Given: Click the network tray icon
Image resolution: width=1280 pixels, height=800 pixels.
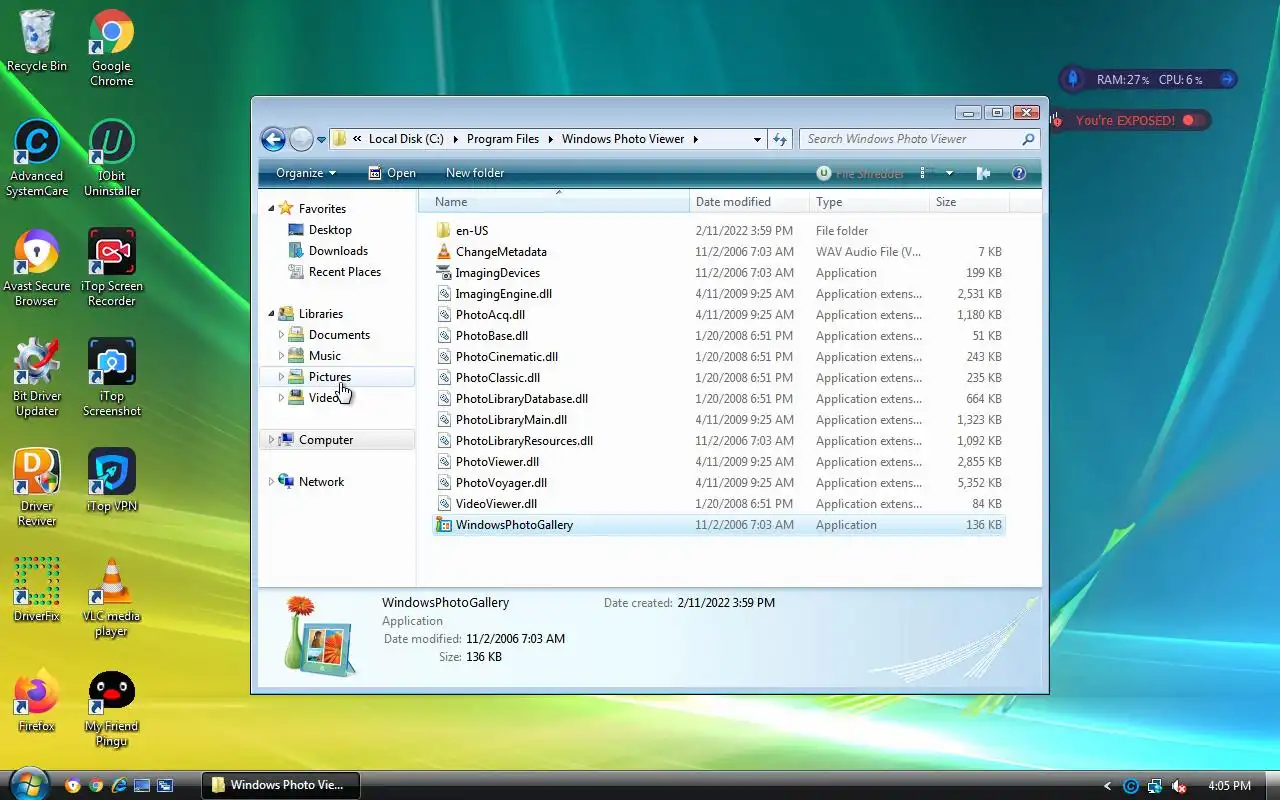Looking at the screenshot, I should pyautogui.click(x=1155, y=786).
